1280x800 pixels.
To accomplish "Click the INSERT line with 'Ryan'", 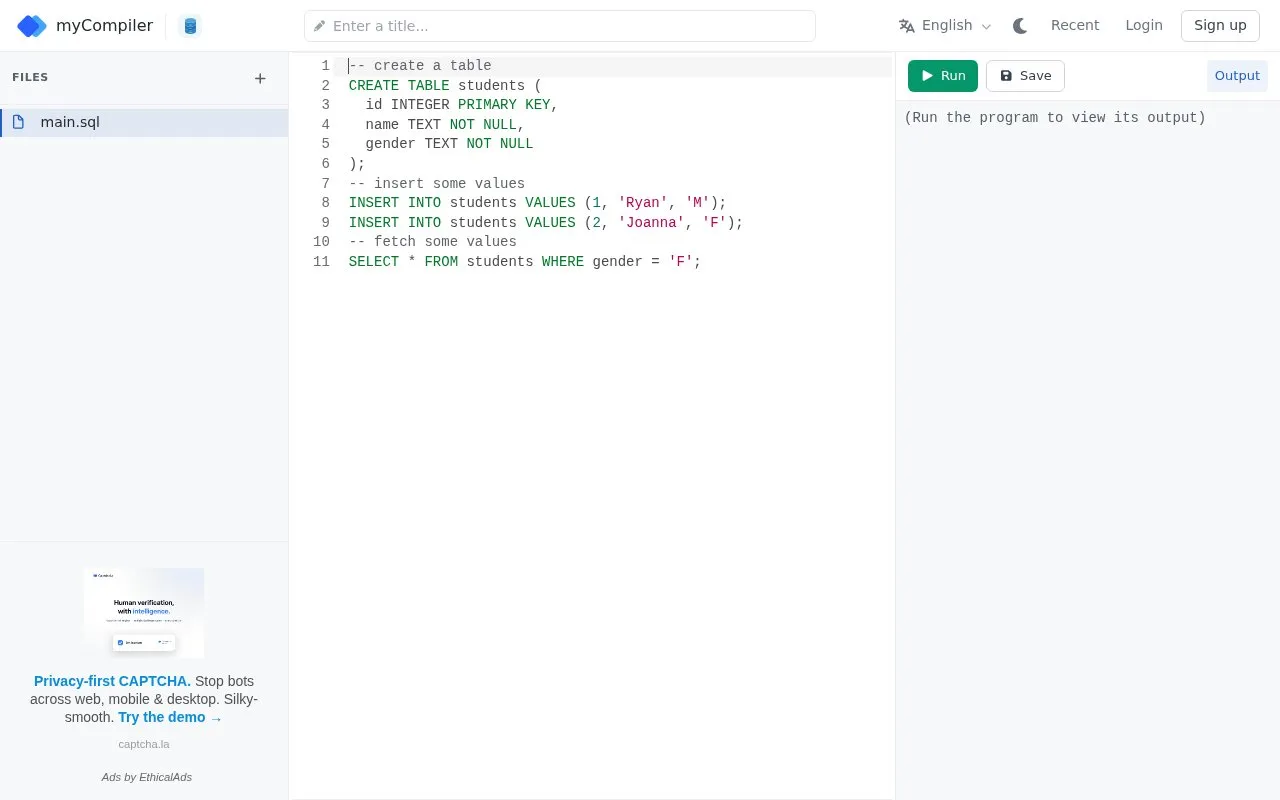I will pos(537,203).
